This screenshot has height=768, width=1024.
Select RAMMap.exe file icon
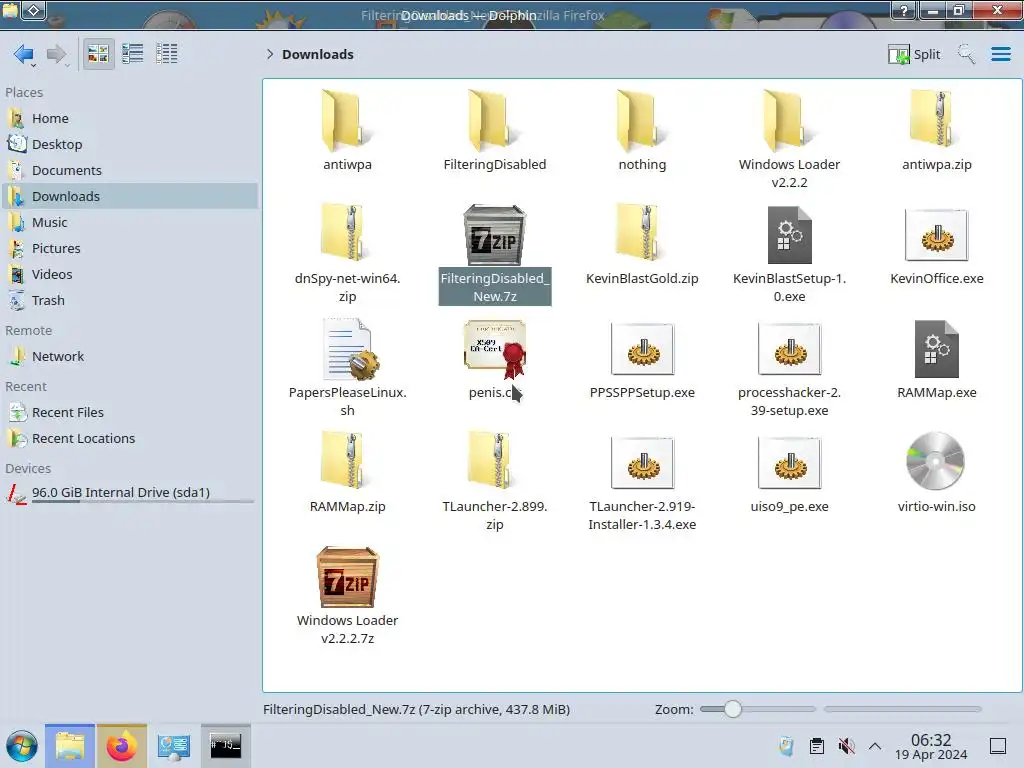[x=936, y=349]
